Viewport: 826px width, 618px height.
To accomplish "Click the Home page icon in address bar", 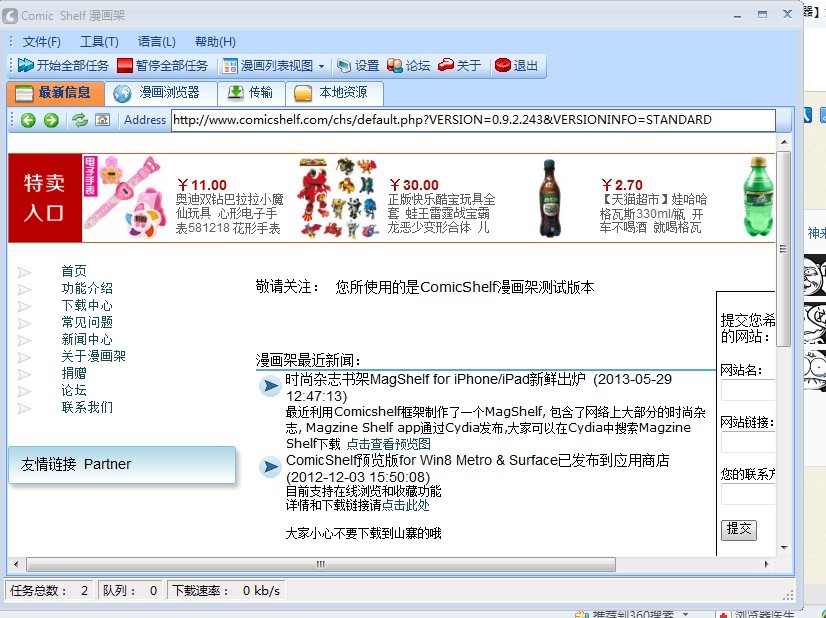I will pyautogui.click(x=102, y=120).
